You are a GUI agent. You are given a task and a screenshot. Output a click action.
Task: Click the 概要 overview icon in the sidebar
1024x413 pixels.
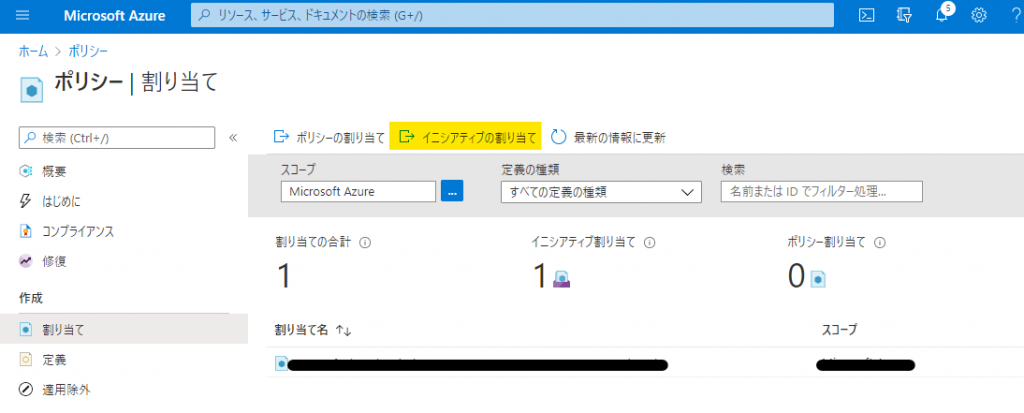click(25, 171)
